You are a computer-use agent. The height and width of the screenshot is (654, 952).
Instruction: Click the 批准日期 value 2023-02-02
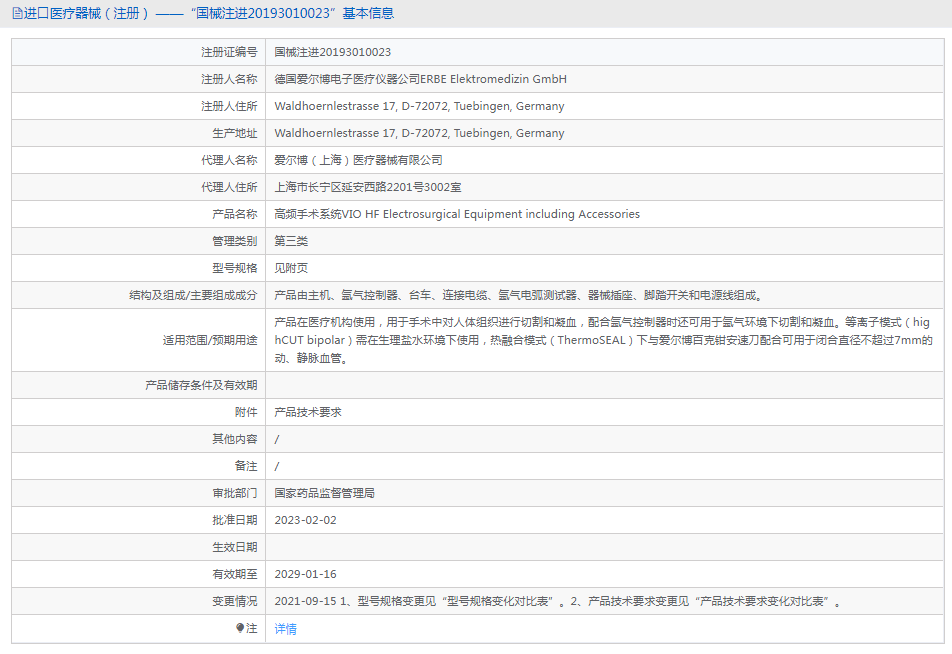305,520
